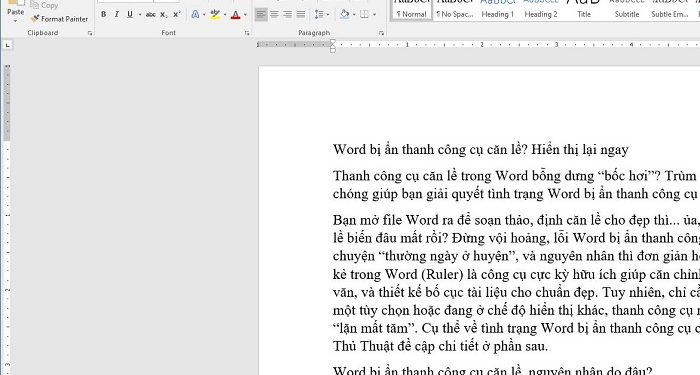Apply text highlight color
The image size is (700, 375).
[x=215, y=14]
